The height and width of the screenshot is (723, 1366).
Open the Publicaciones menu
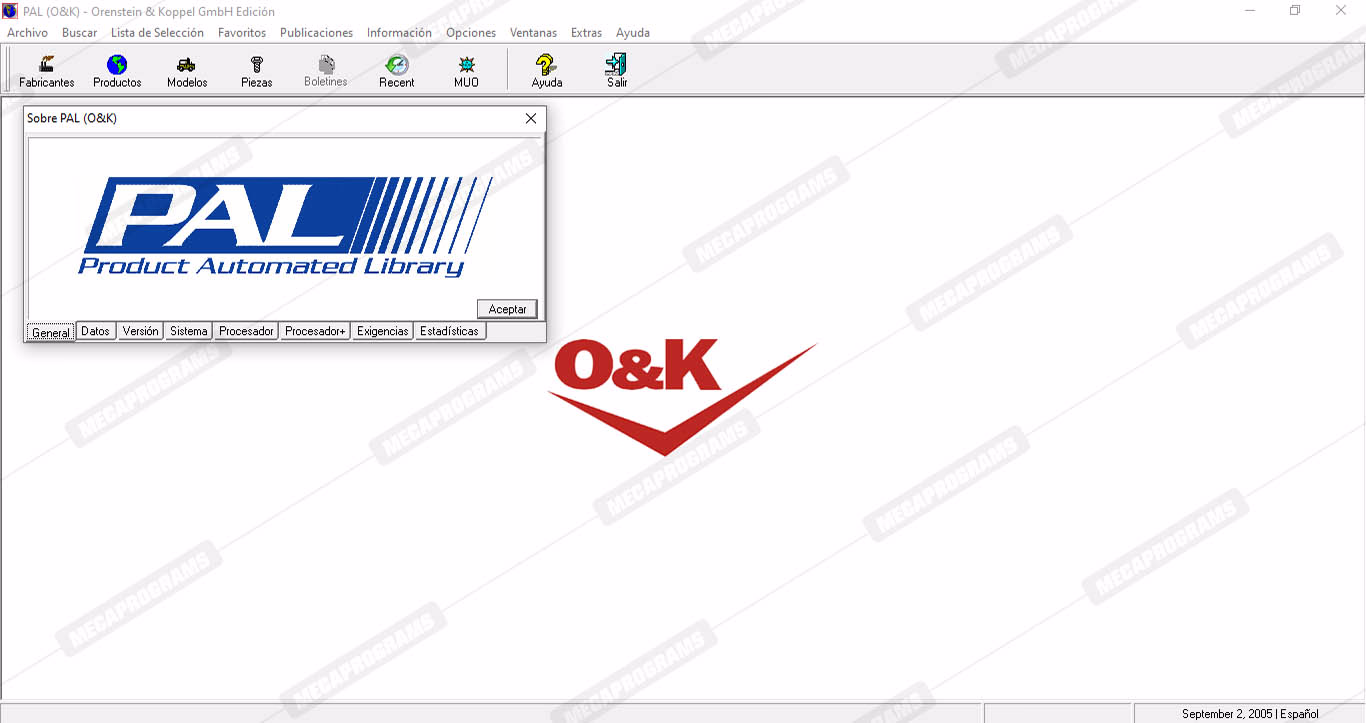316,33
